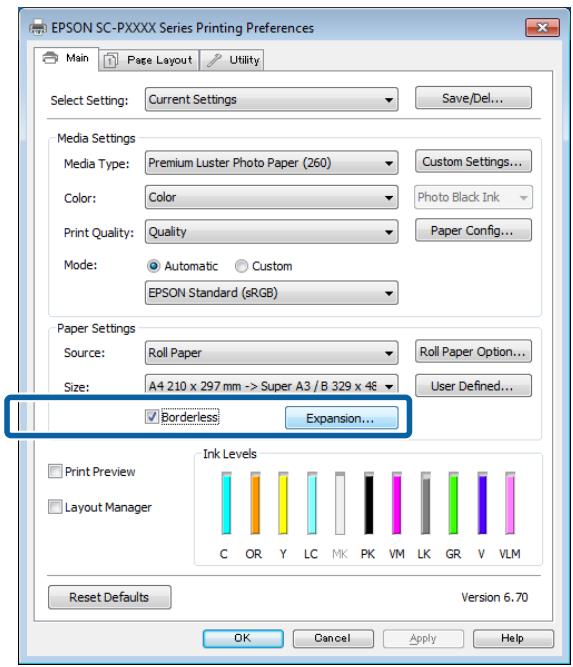Click the Cancel button

tap(333, 638)
